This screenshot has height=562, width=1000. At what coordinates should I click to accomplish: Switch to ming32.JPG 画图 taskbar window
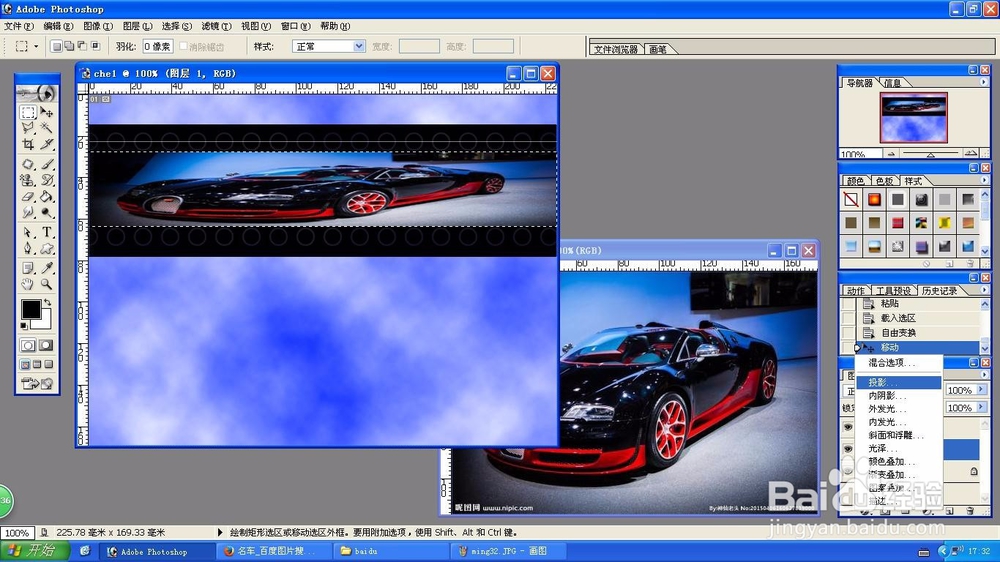508,551
